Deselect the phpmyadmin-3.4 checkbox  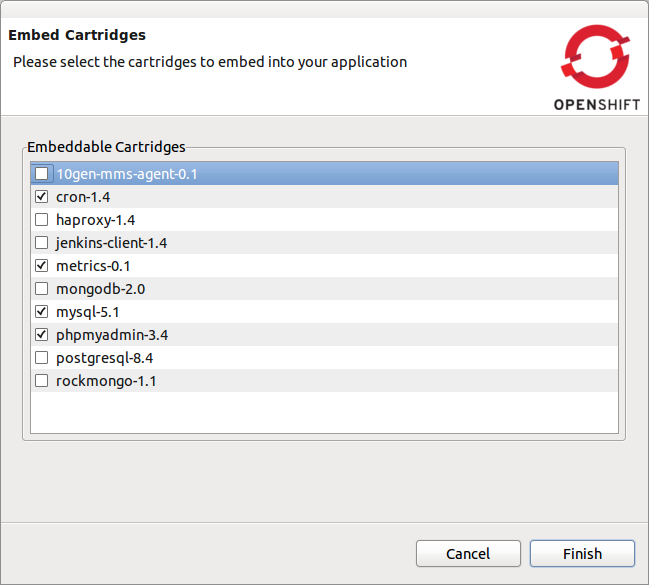[41, 335]
